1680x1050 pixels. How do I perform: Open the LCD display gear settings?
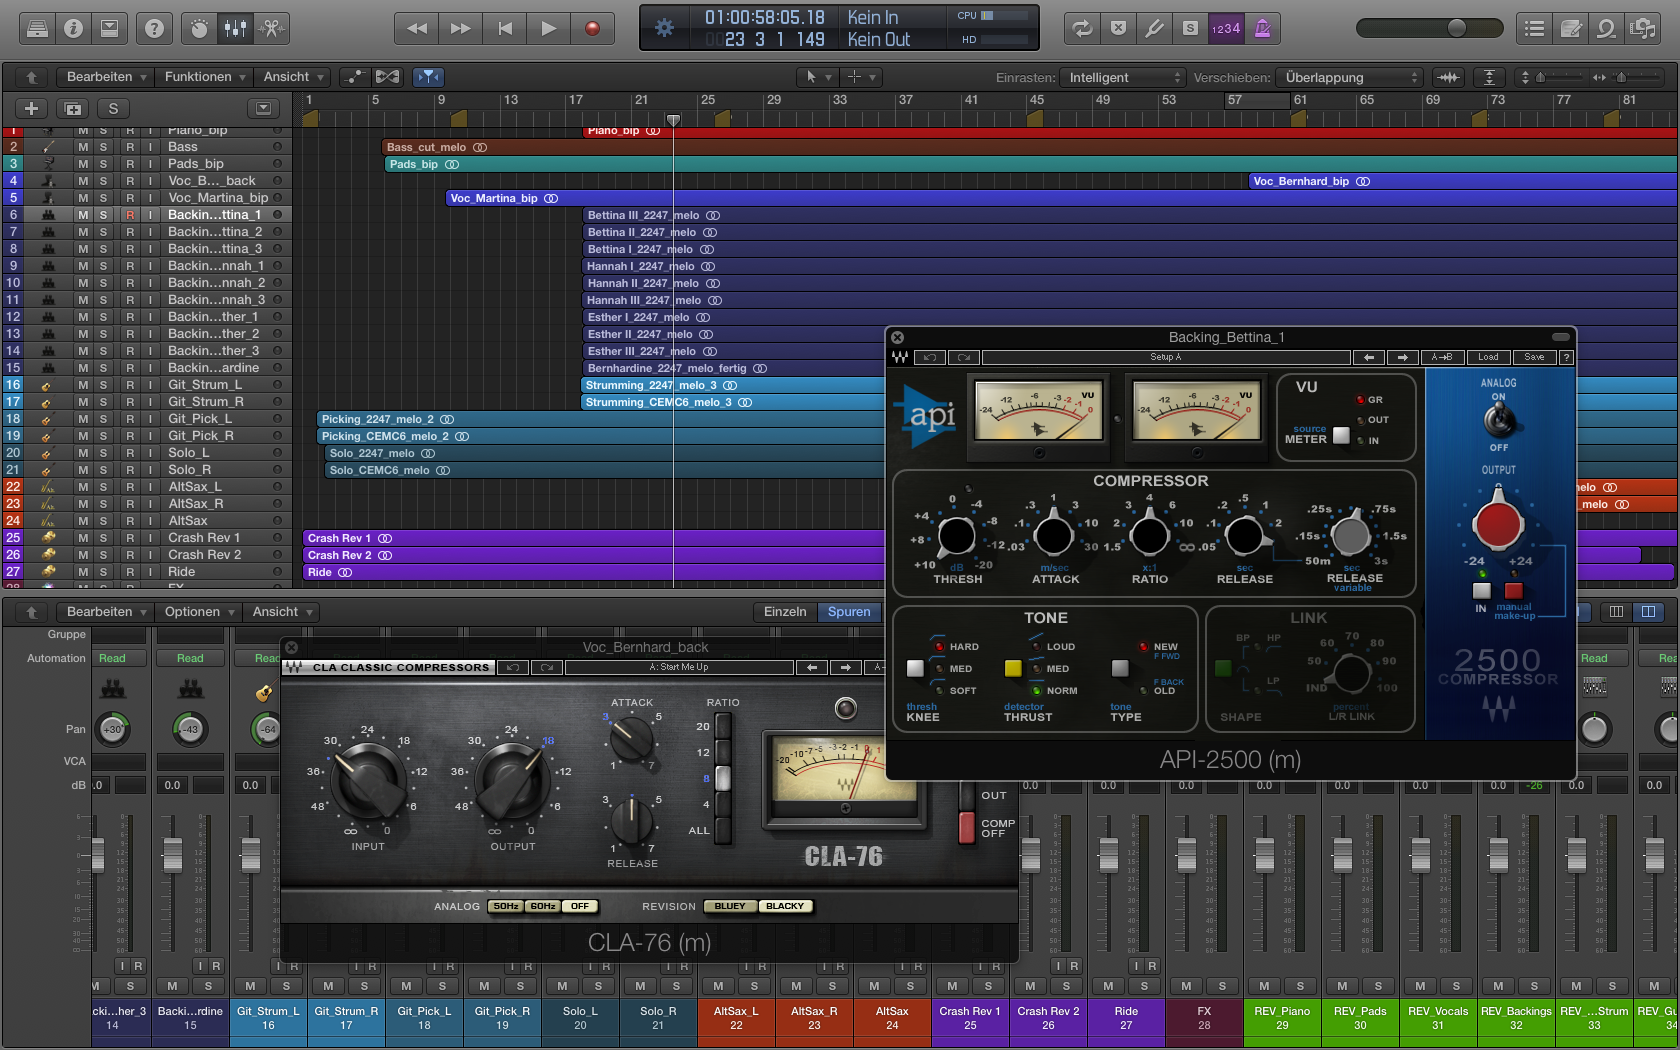664,28
